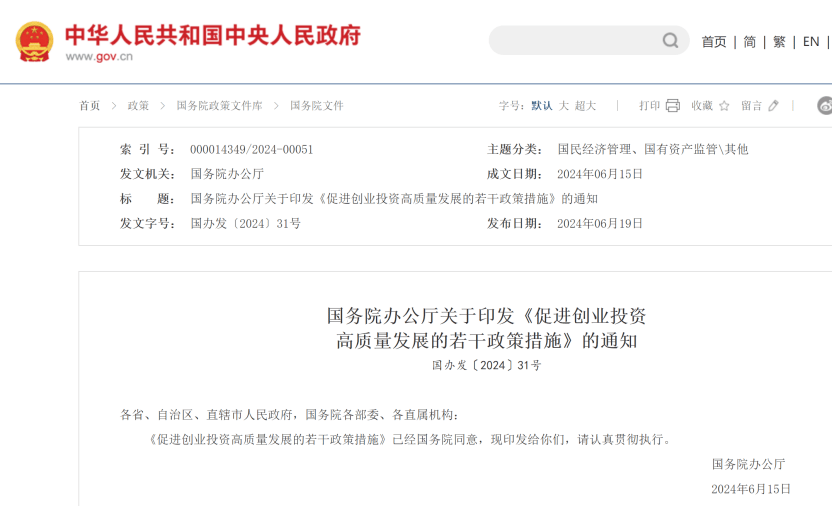Switch to traditional Chinese 繁

click(x=779, y=41)
